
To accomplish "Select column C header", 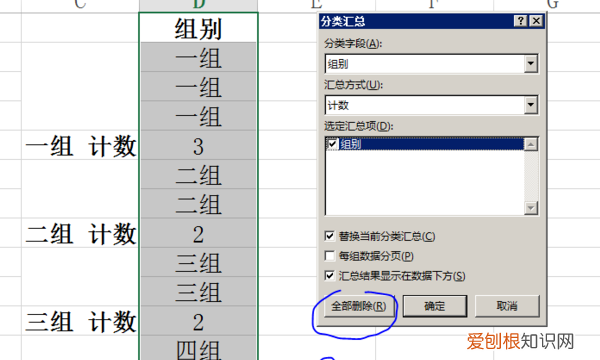I will (x=80, y=5).
